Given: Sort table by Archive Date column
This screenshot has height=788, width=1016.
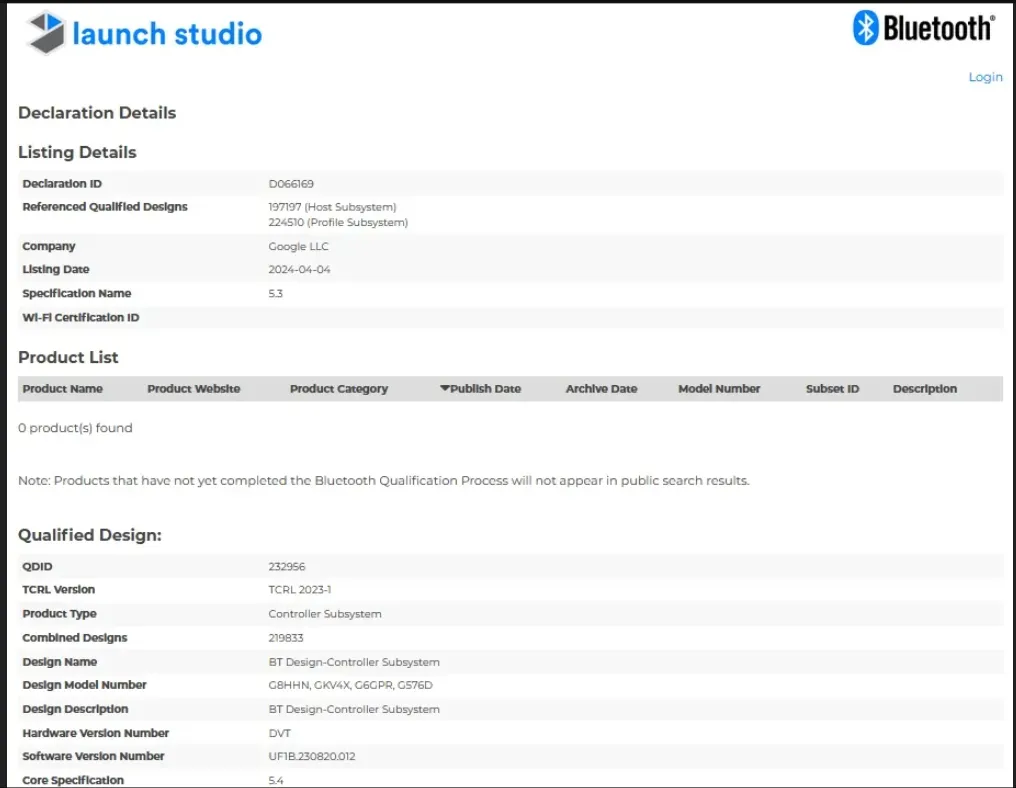Looking at the screenshot, I should (x=601, y=389).
